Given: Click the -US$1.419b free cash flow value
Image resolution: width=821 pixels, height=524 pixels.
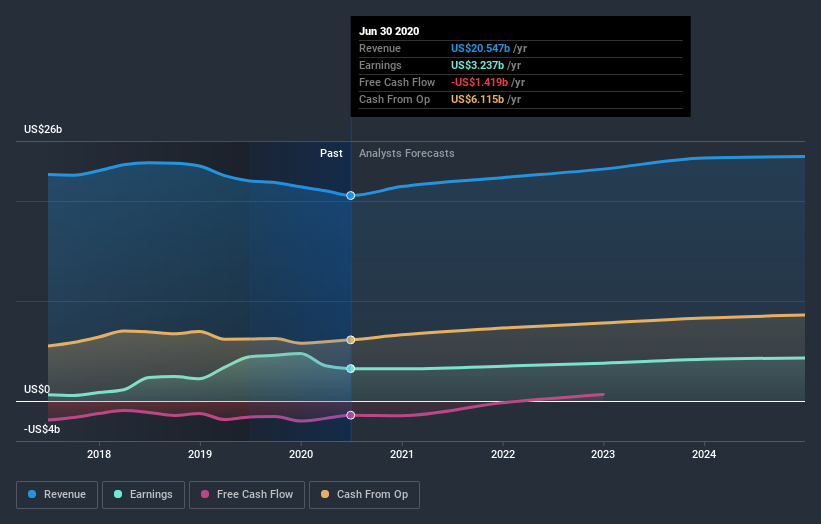Looking at the screenshot, I should coord(480,82).
